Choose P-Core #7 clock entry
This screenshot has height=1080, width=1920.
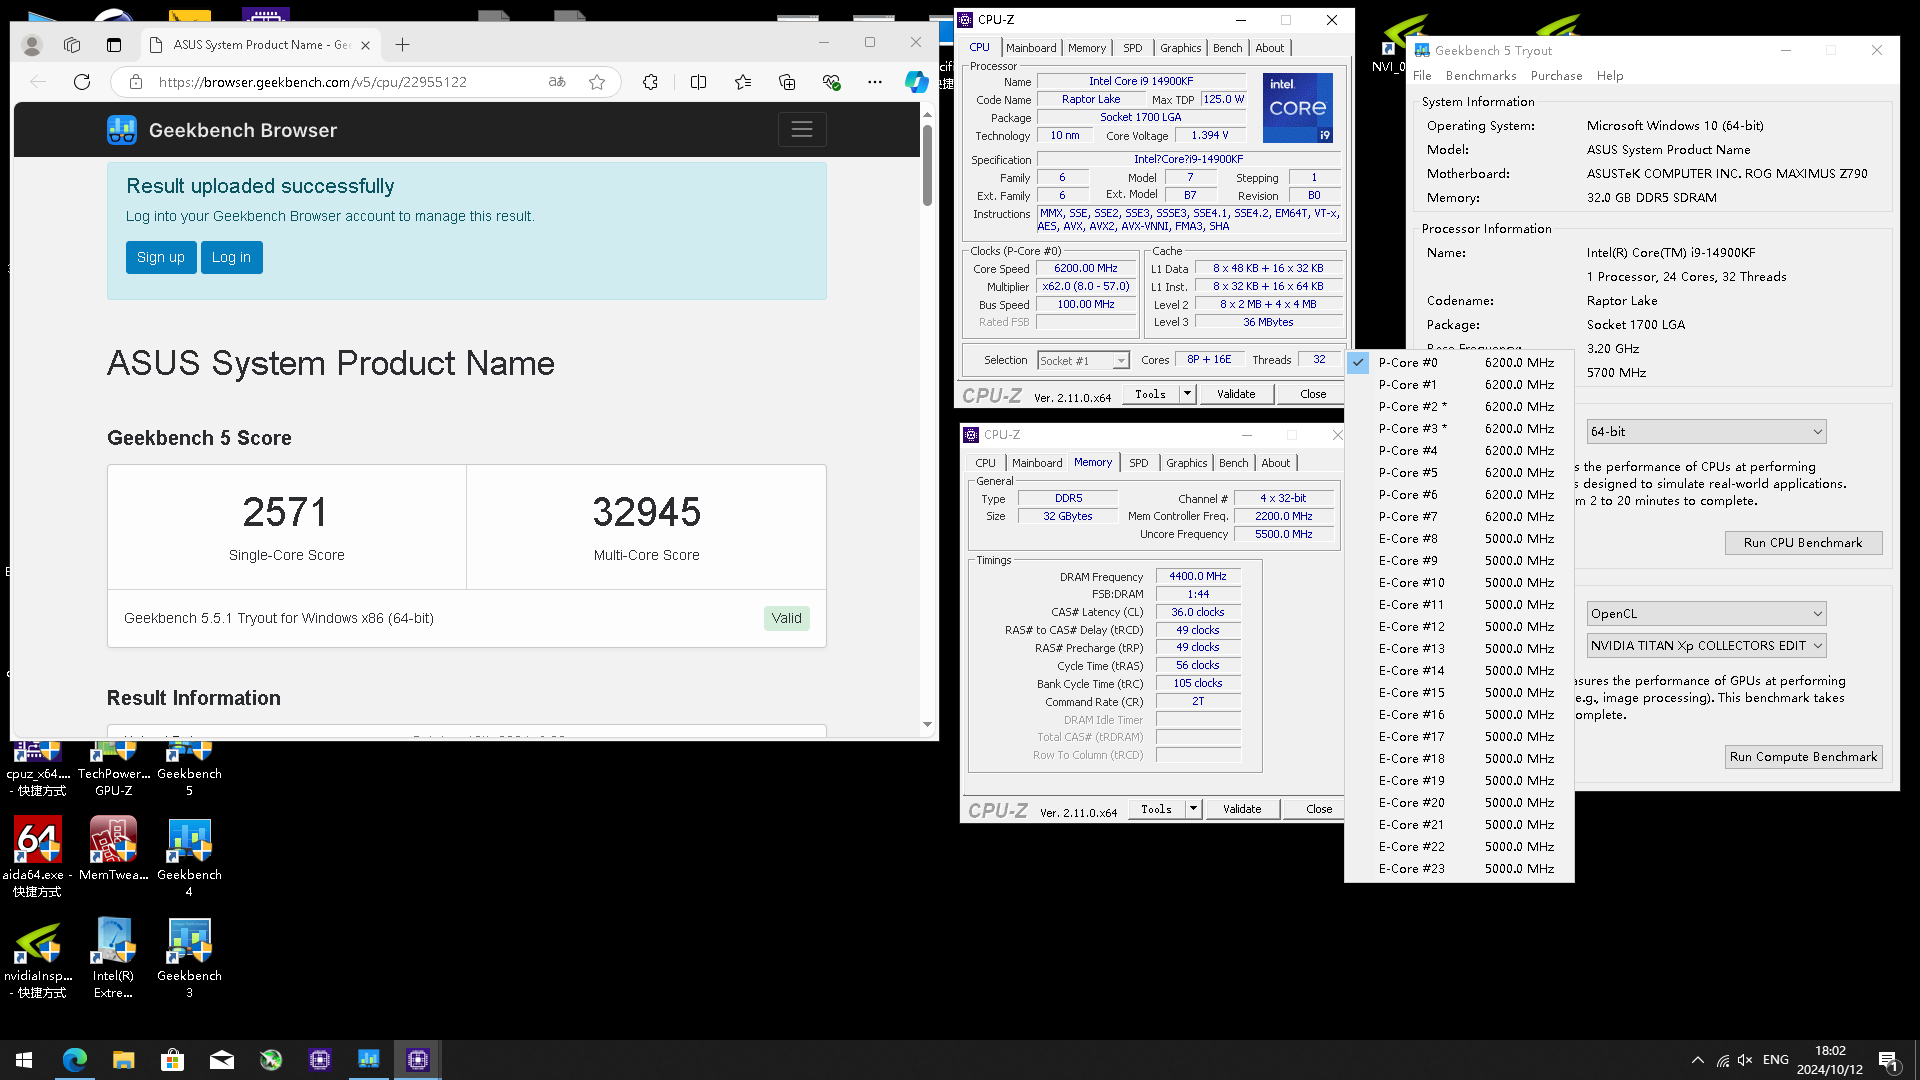[x=1459, y=517]
